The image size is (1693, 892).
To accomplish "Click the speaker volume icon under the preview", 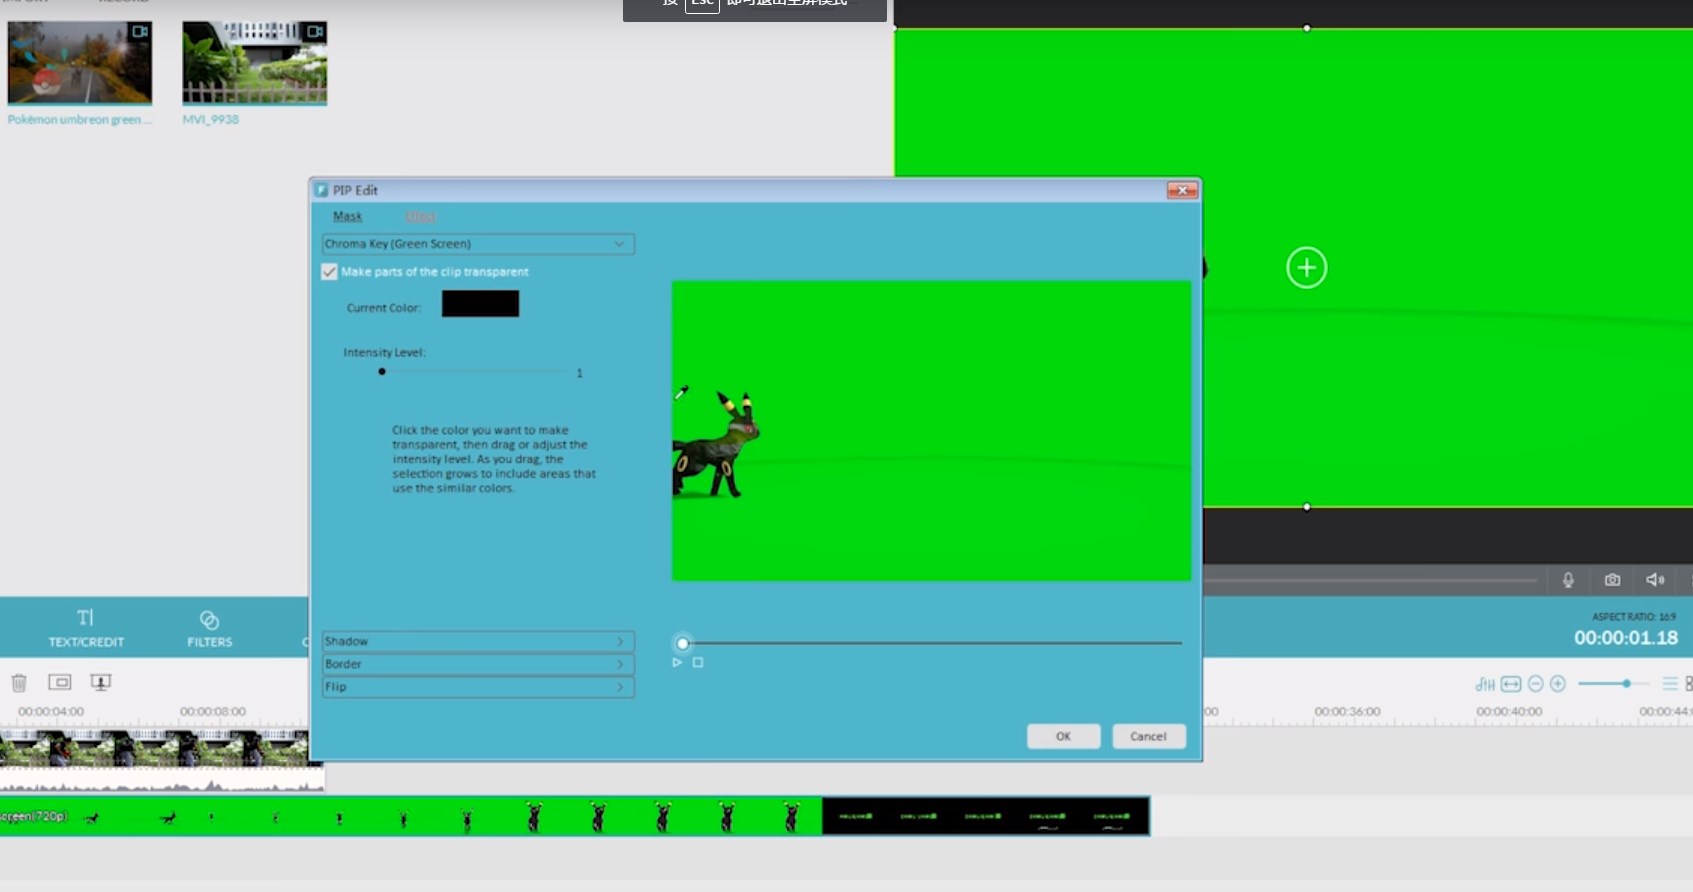I will 1655,580.
